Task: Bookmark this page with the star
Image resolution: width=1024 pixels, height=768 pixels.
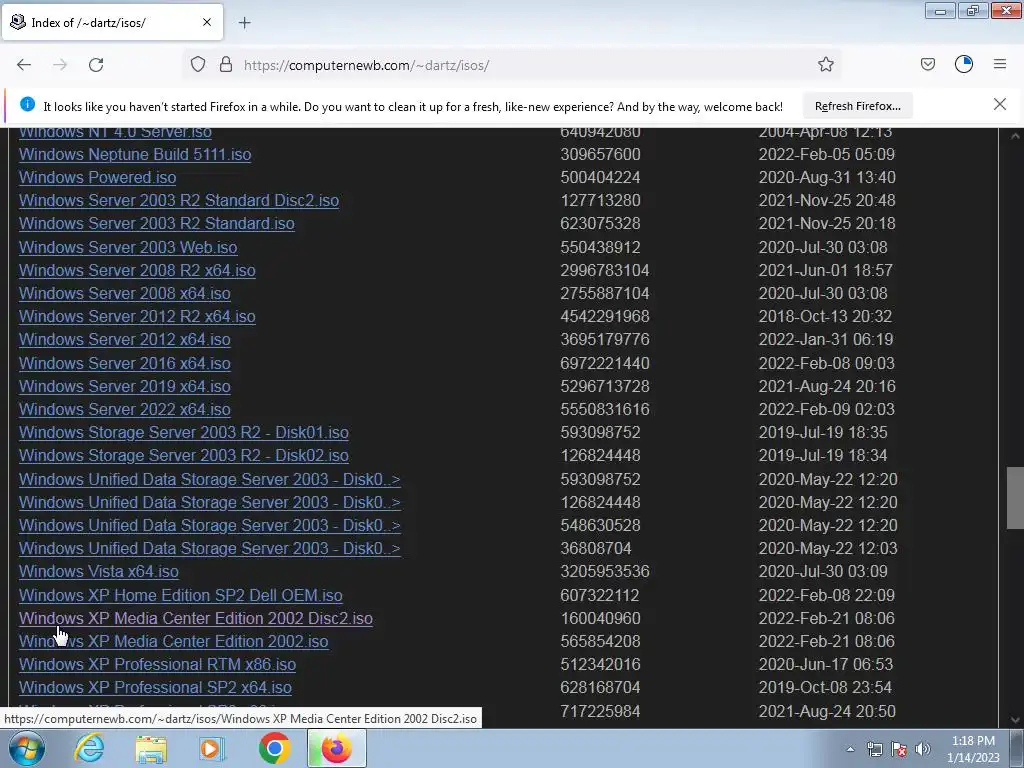Action: pyautogui.click(x=825, y=65)
